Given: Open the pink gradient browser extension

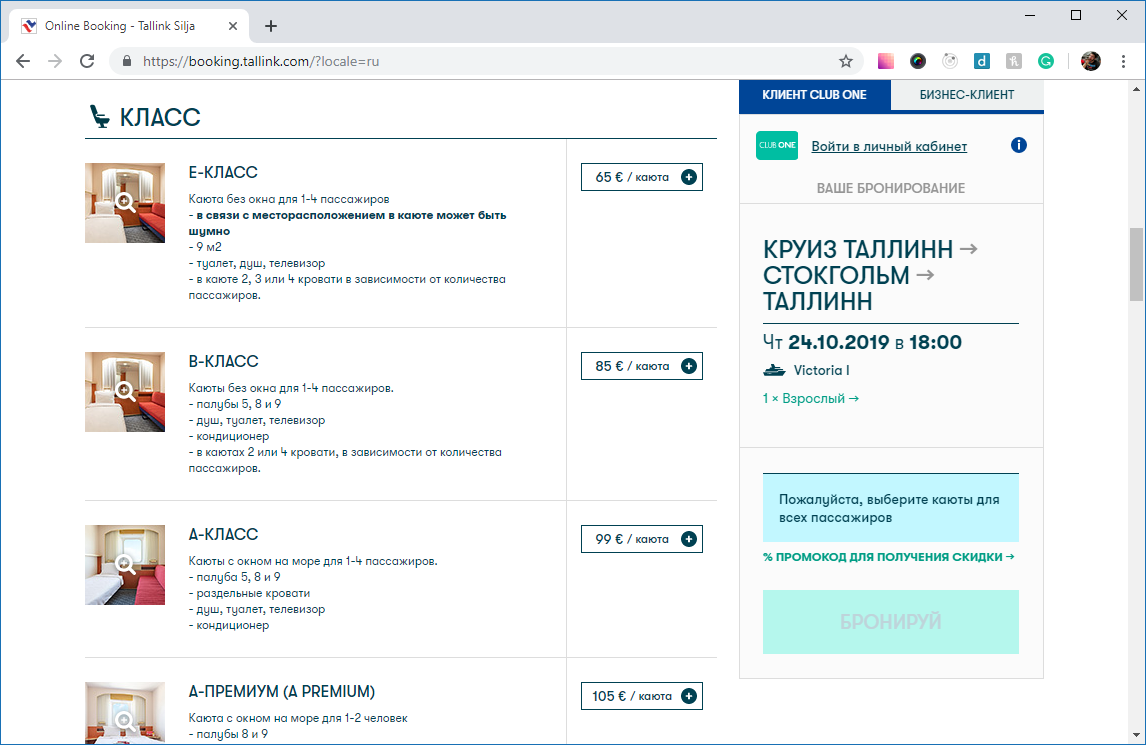Looking at the screenshot, I should [886, 61].
